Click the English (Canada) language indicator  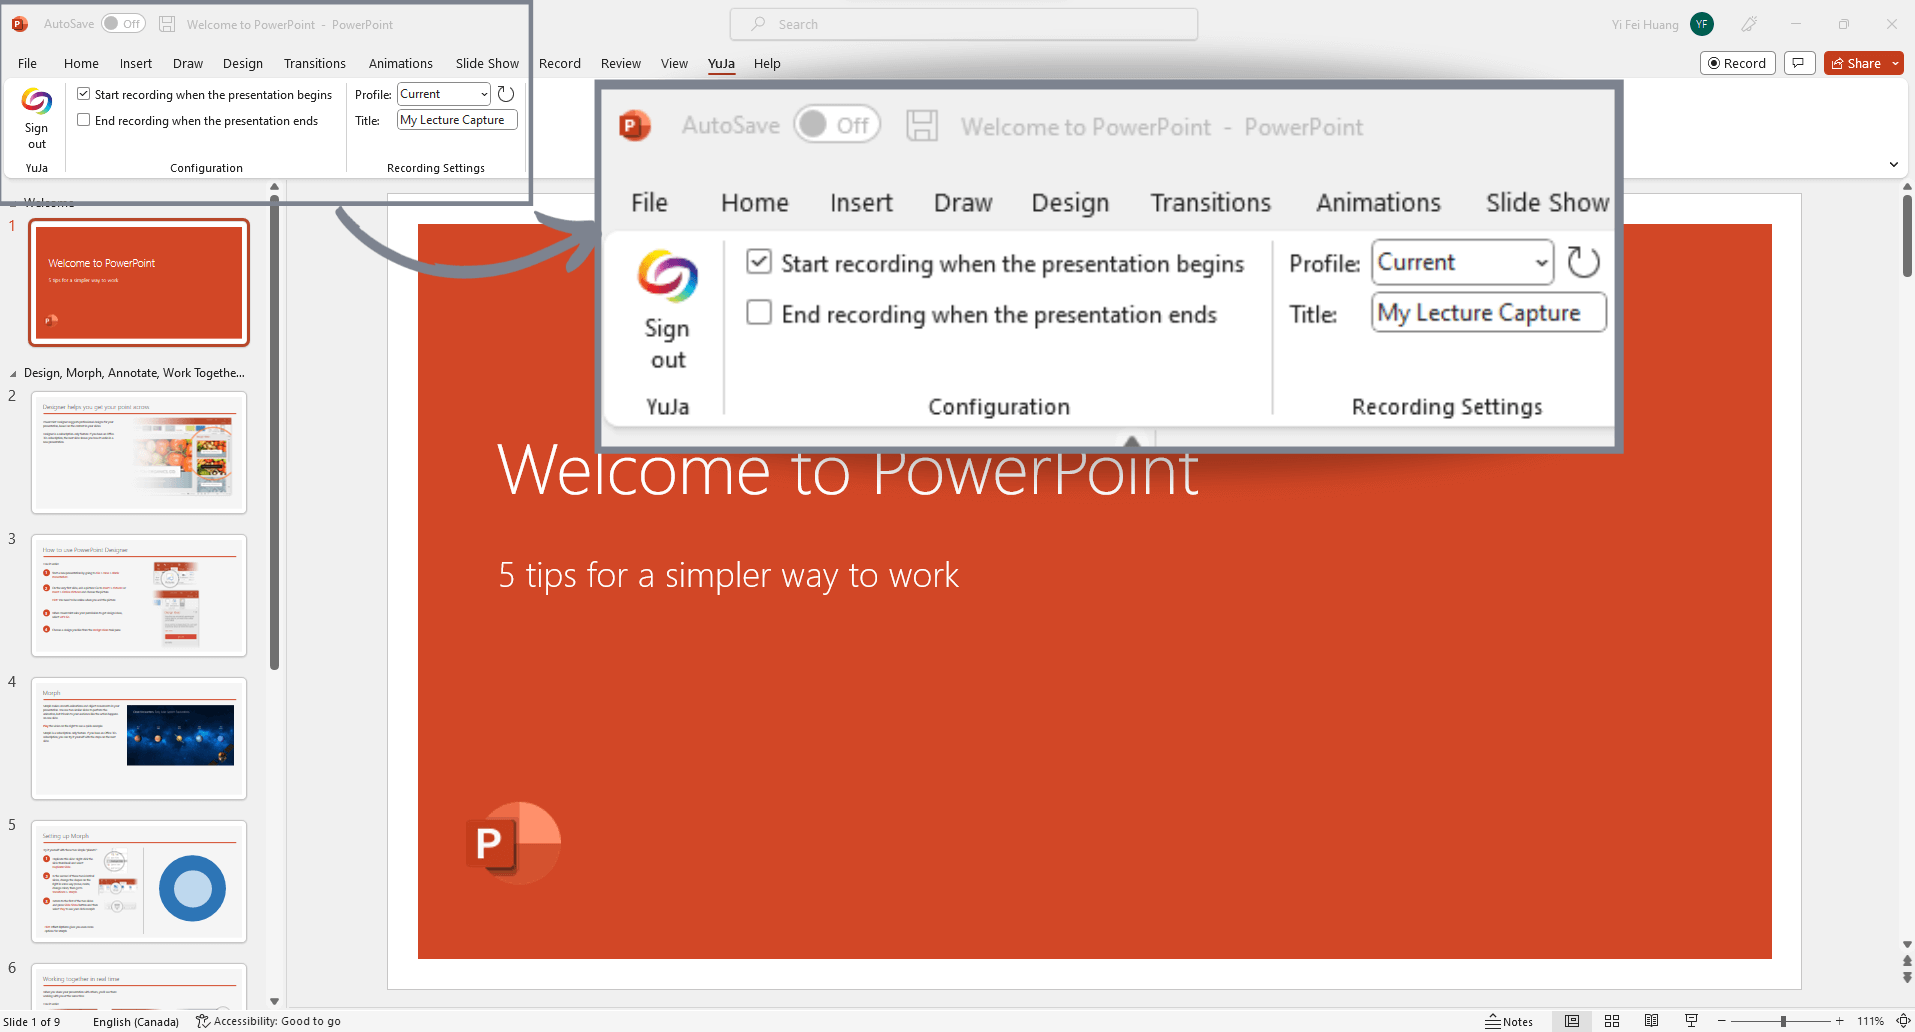tap(136, 1021)
